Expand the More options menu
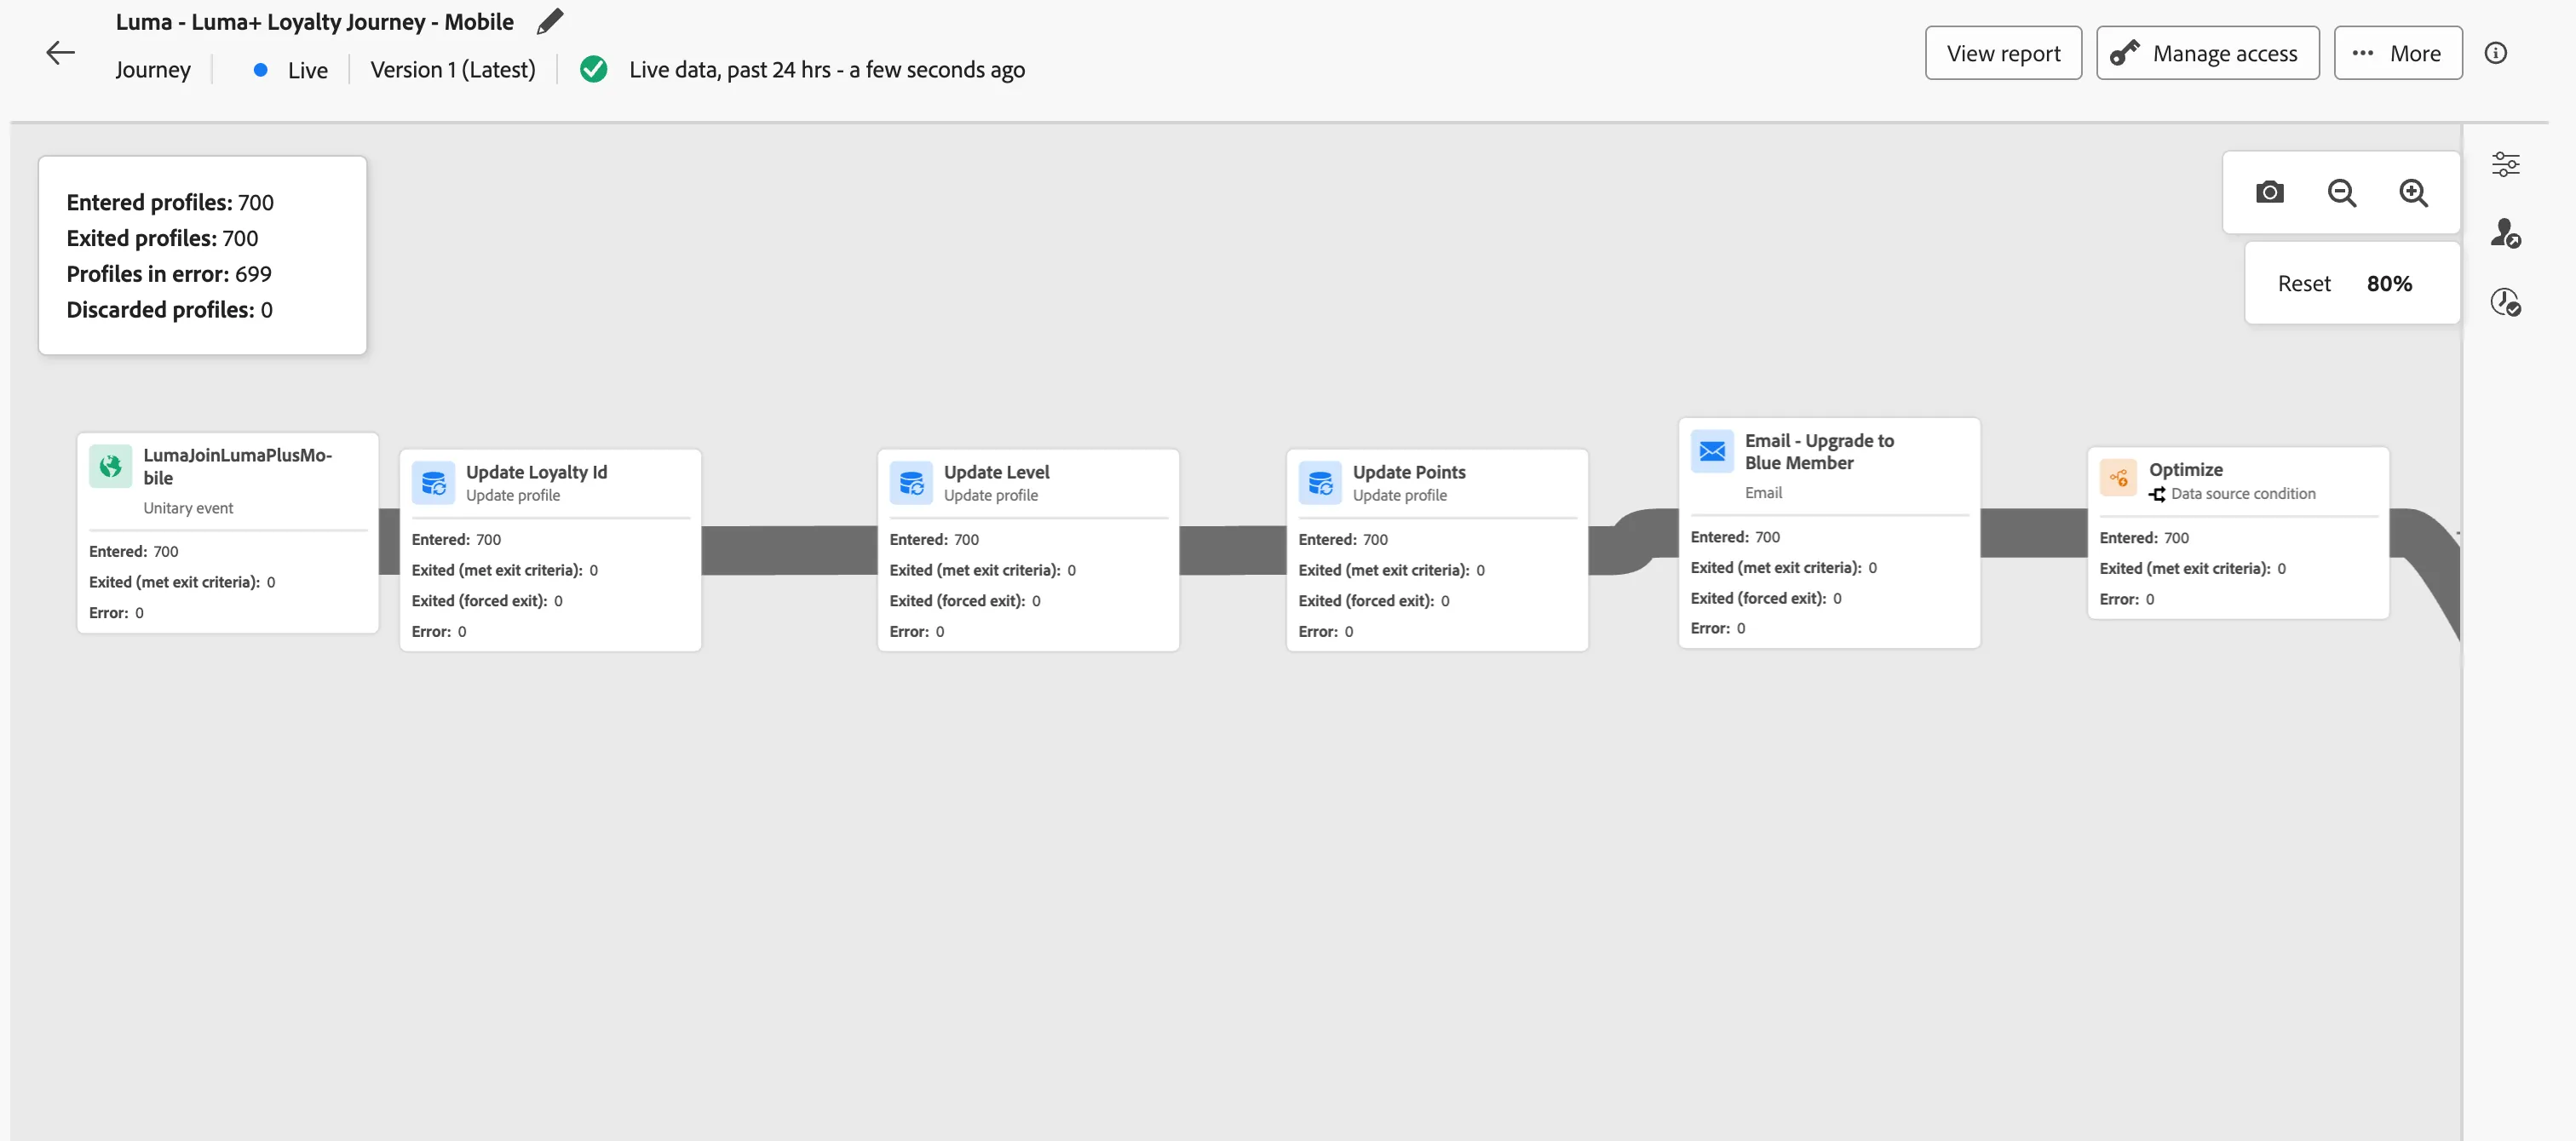 (x=2397, y=53)
